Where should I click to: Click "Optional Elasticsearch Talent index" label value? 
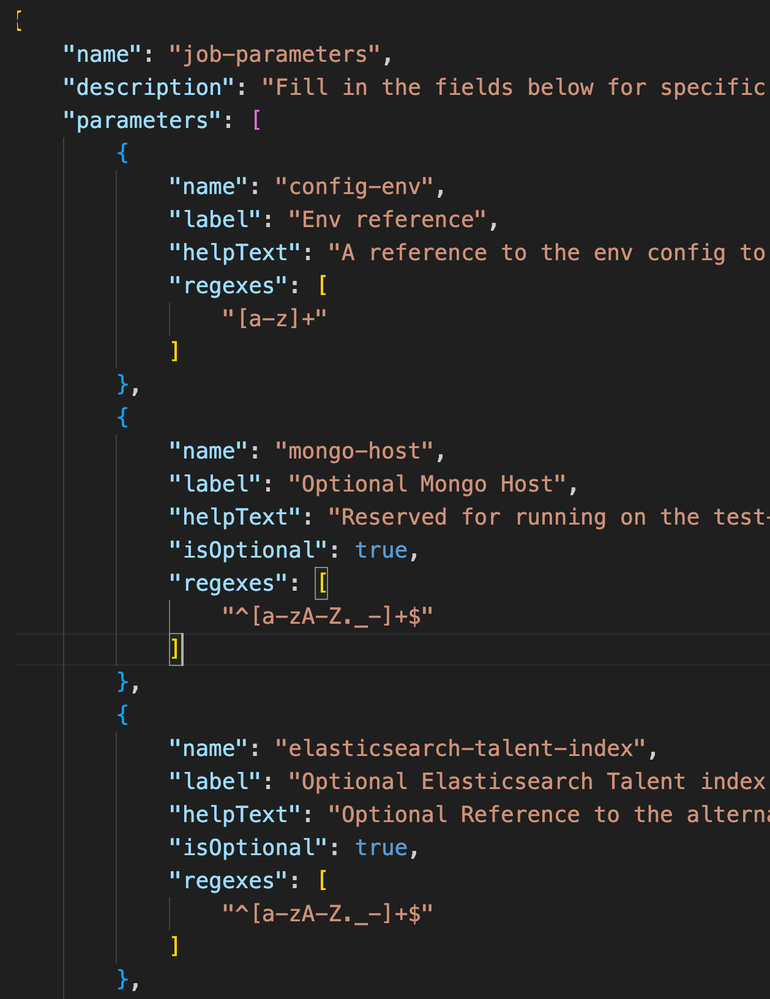point(528,782)
